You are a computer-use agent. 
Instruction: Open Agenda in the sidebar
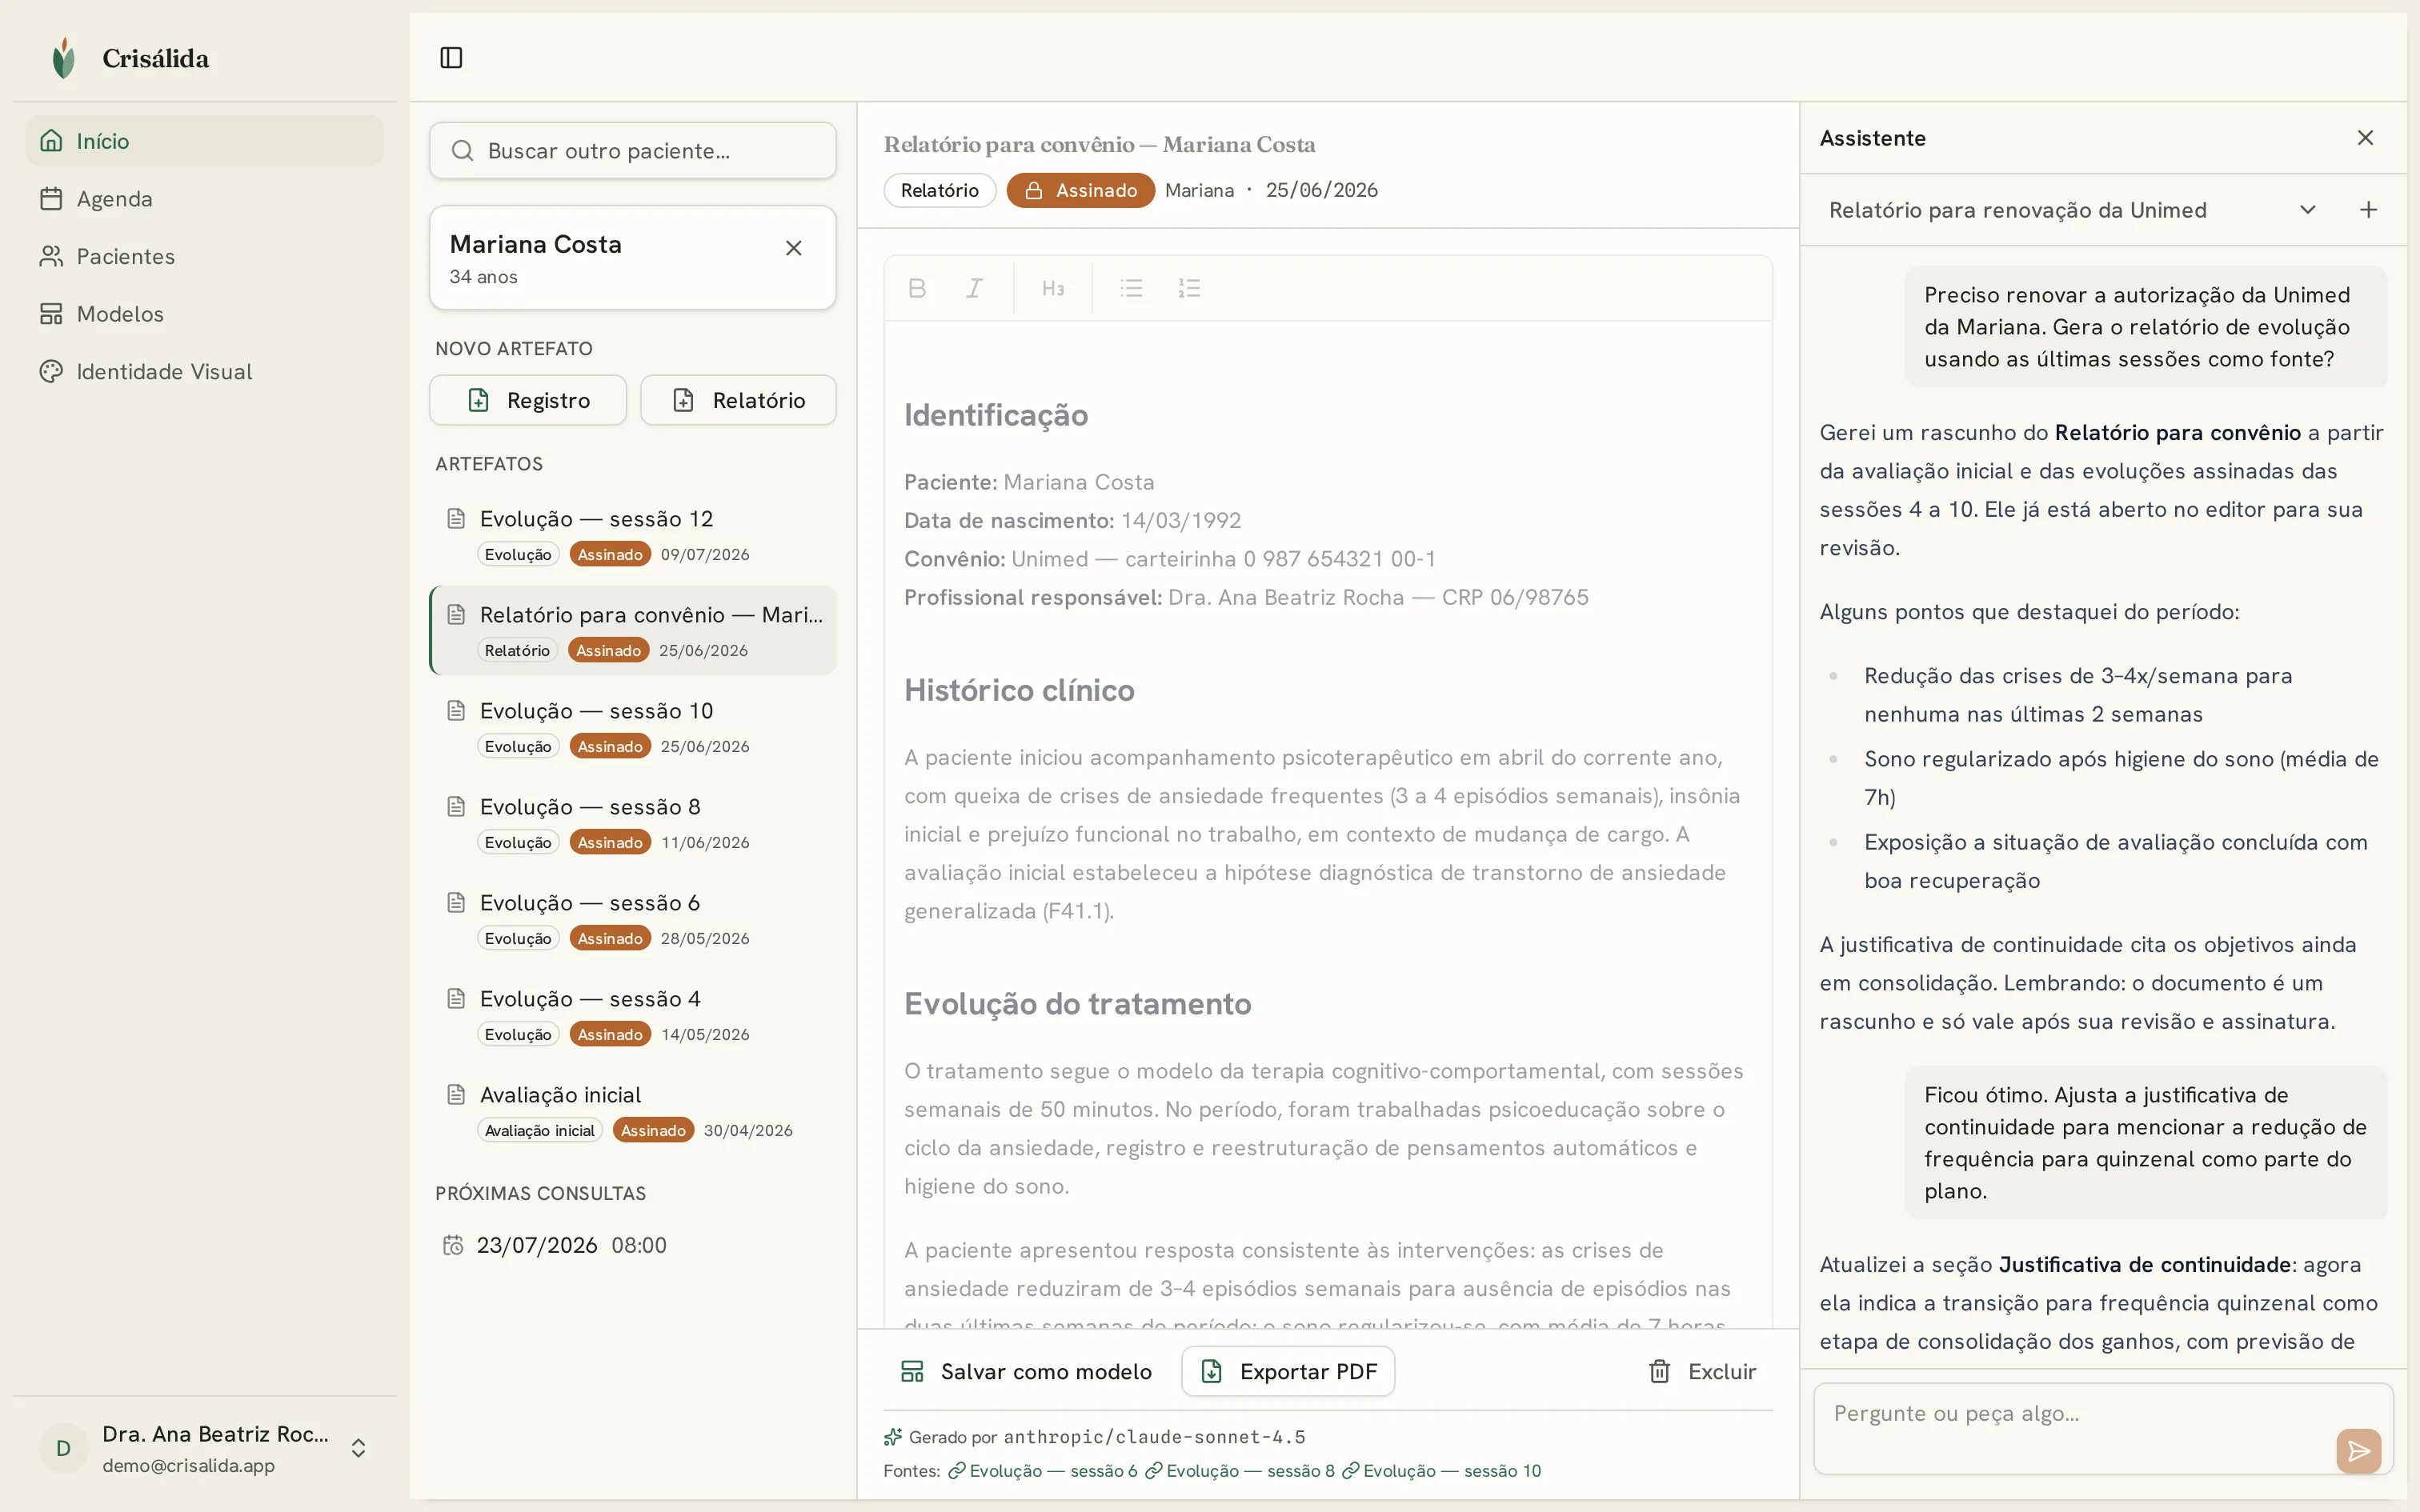tap(205, 199)
